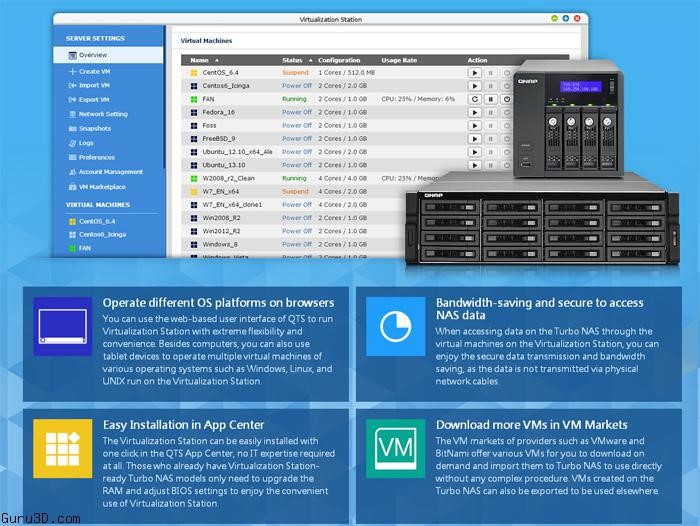Click the power icon in CentOS_6.4 row
The image size is (700, 526).
tap(506, 73)
